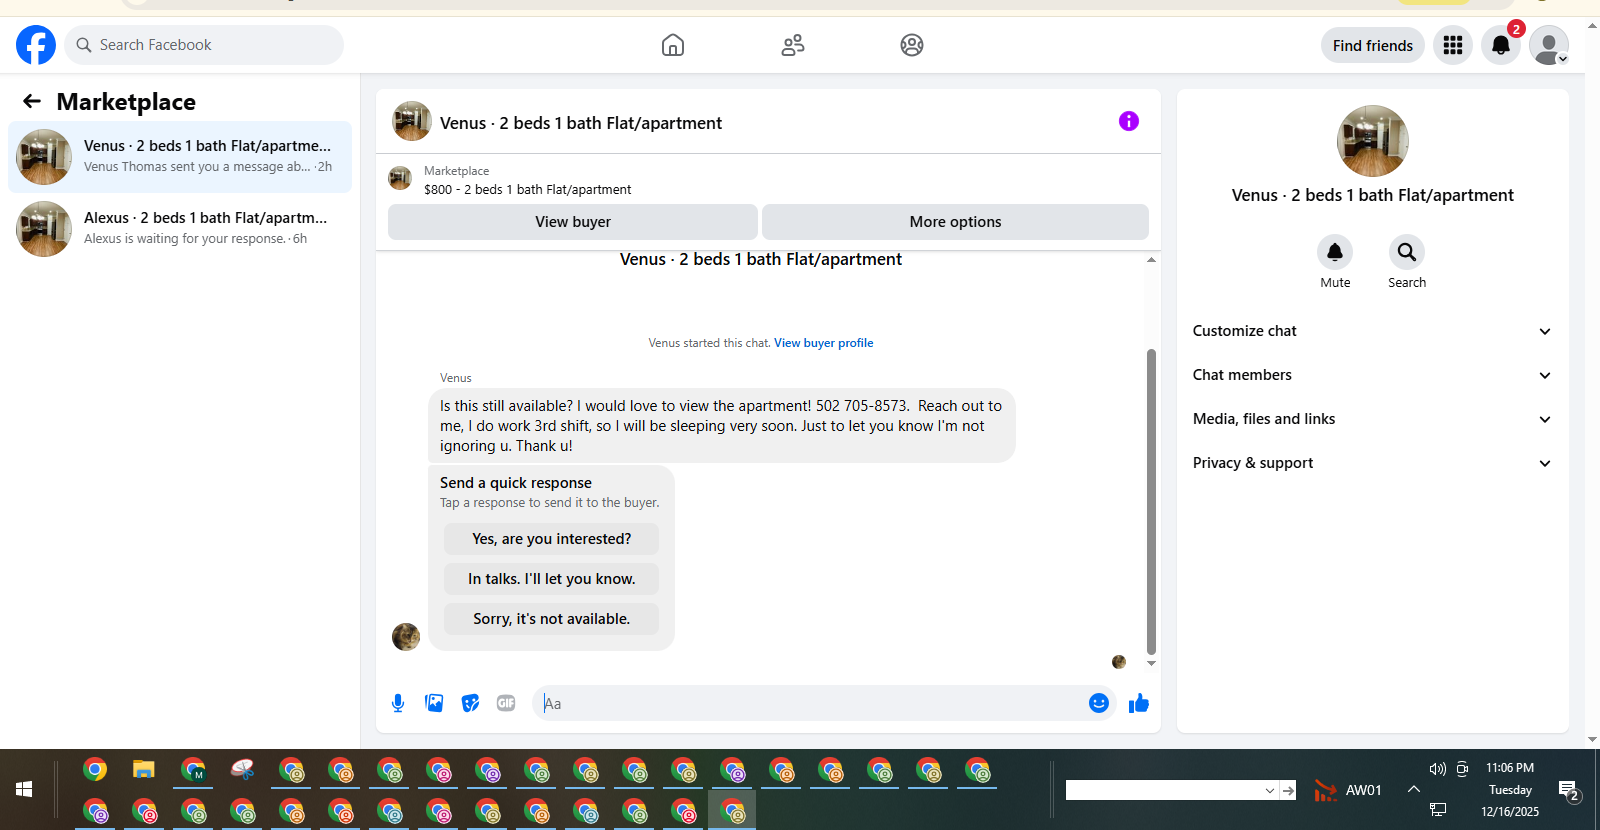Click the first plain Chrome taskbar icon

tap(95, 769)
